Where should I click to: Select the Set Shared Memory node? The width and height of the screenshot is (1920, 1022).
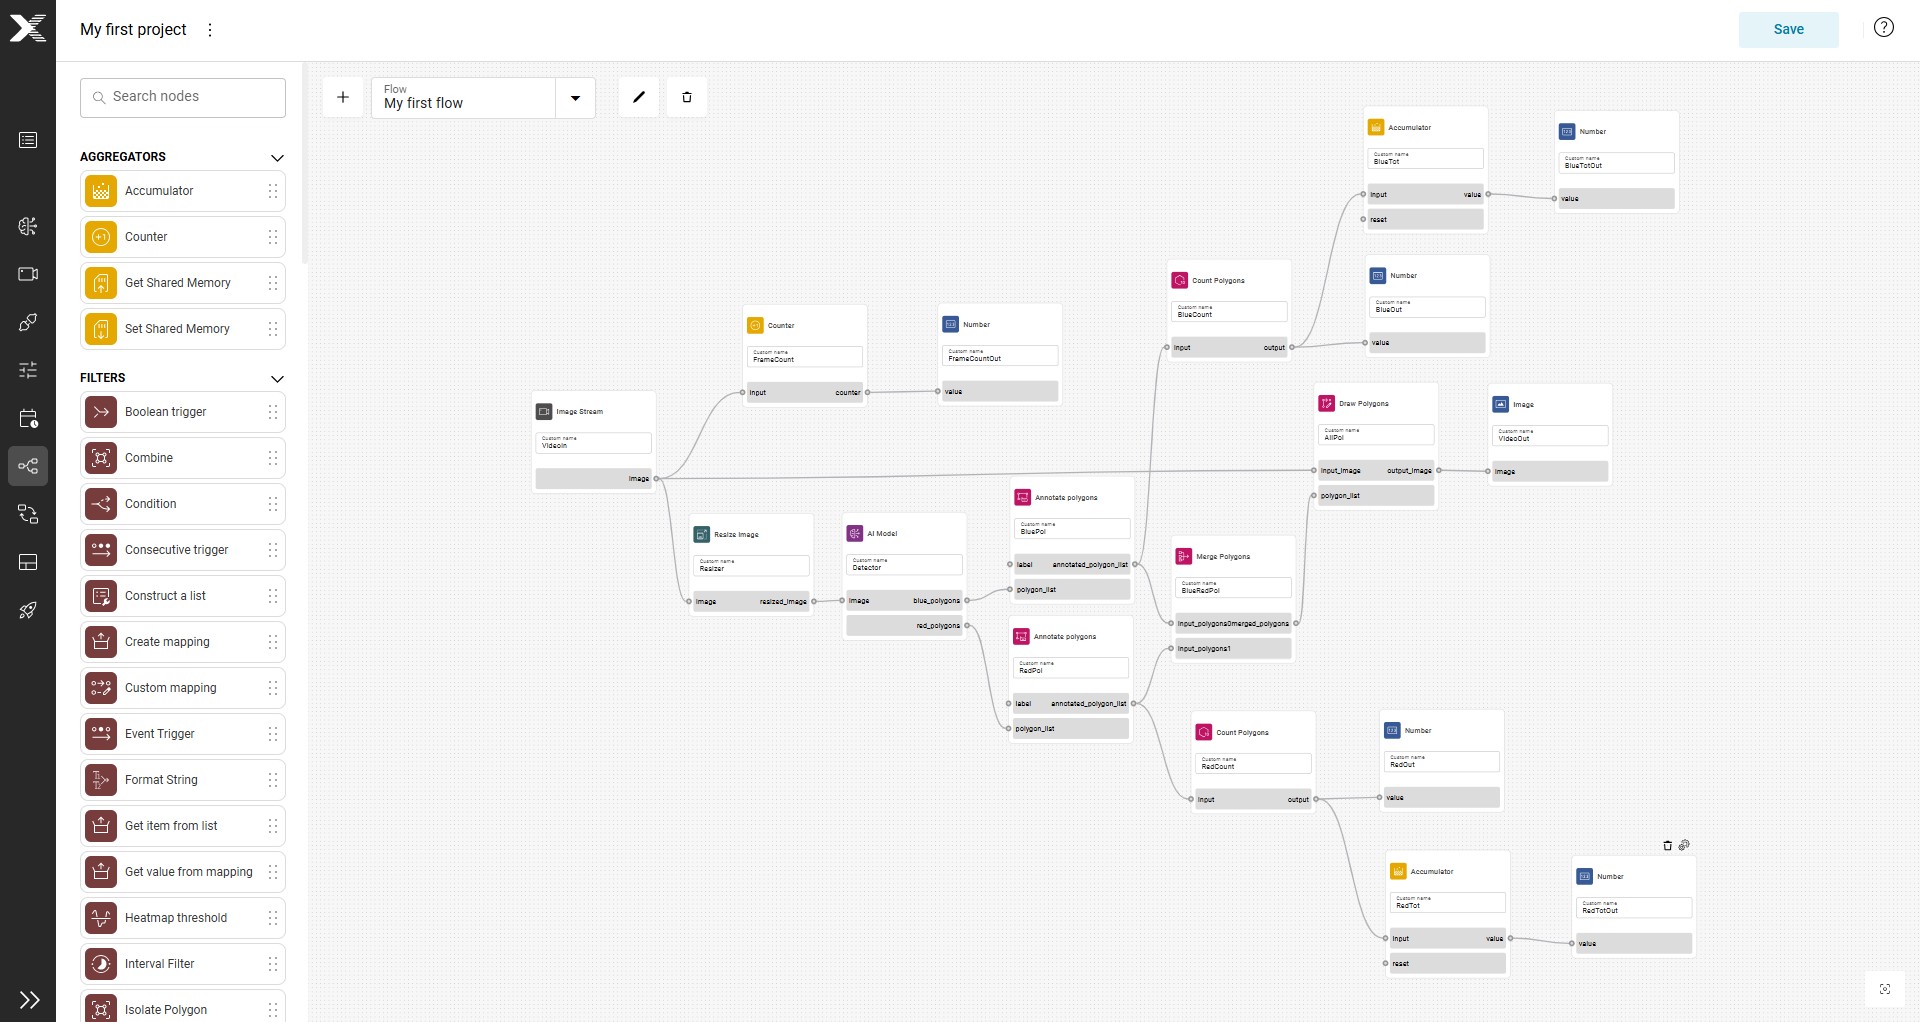coord(183,329)
